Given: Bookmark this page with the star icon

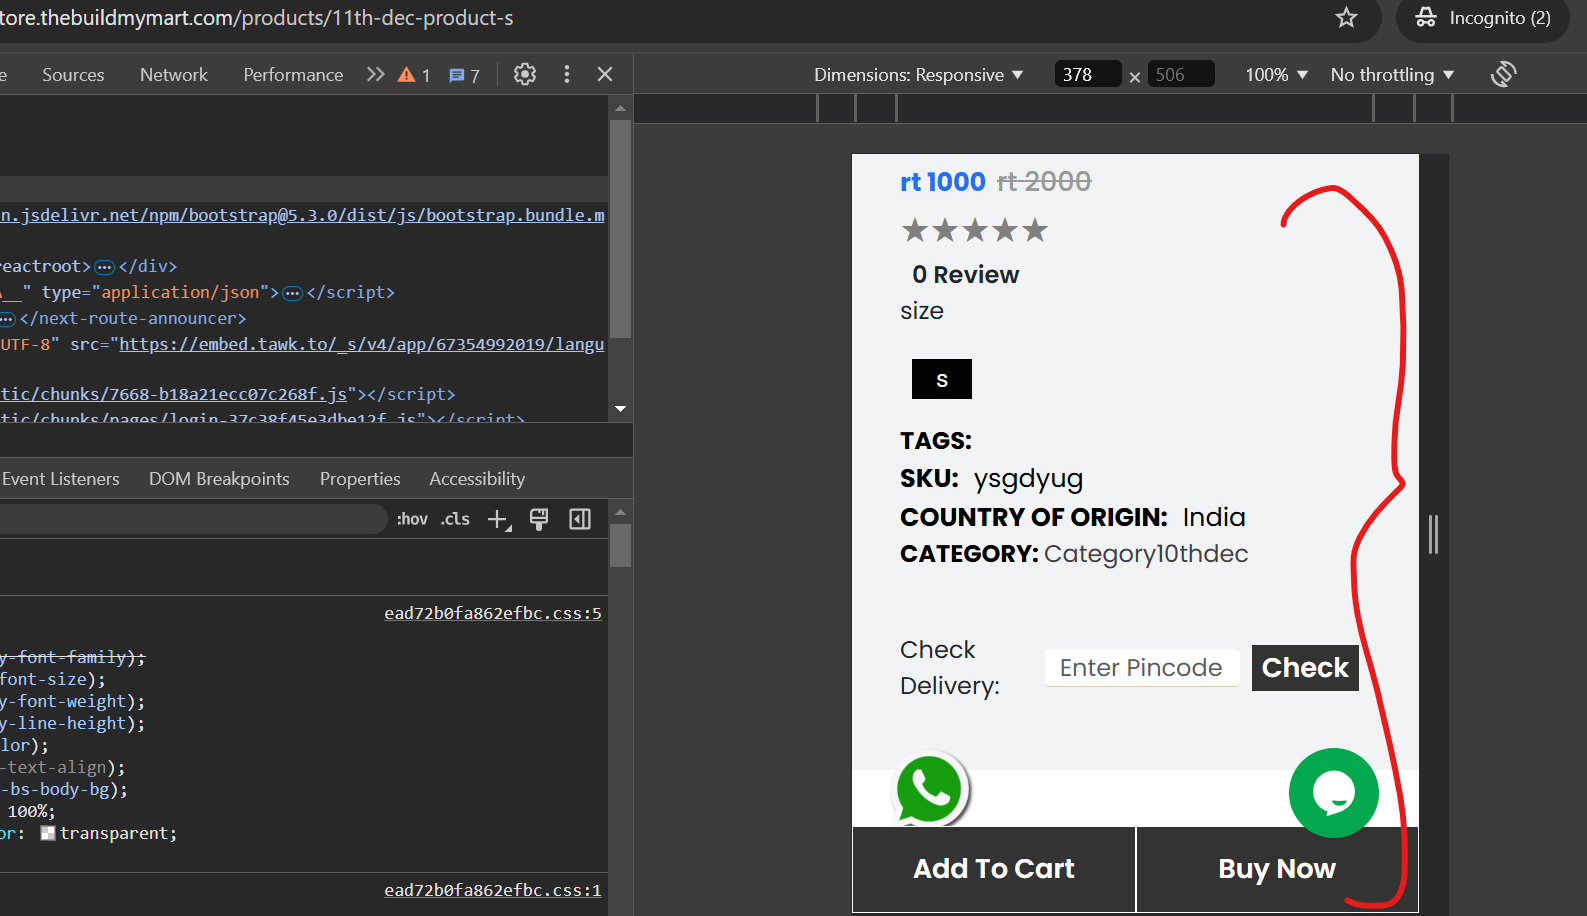Looking at the screenshot, I should [x=1346, y=18].
